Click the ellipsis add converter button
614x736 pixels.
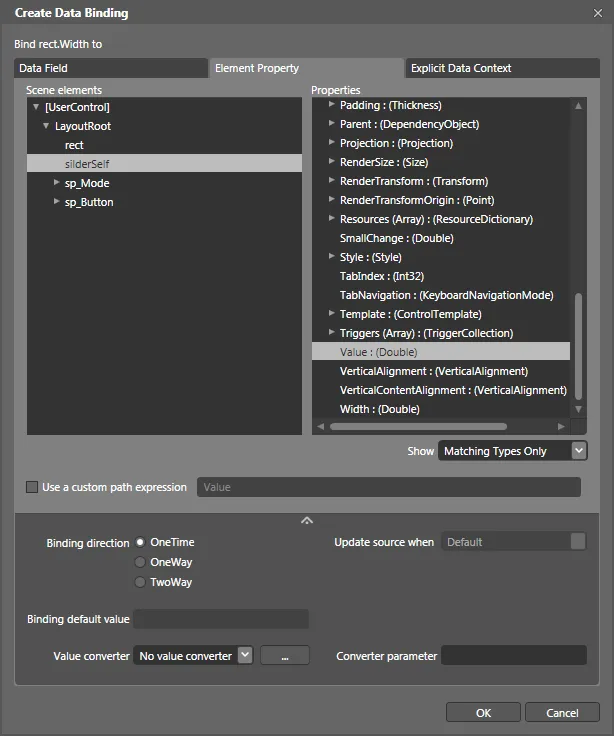[284, 655]
